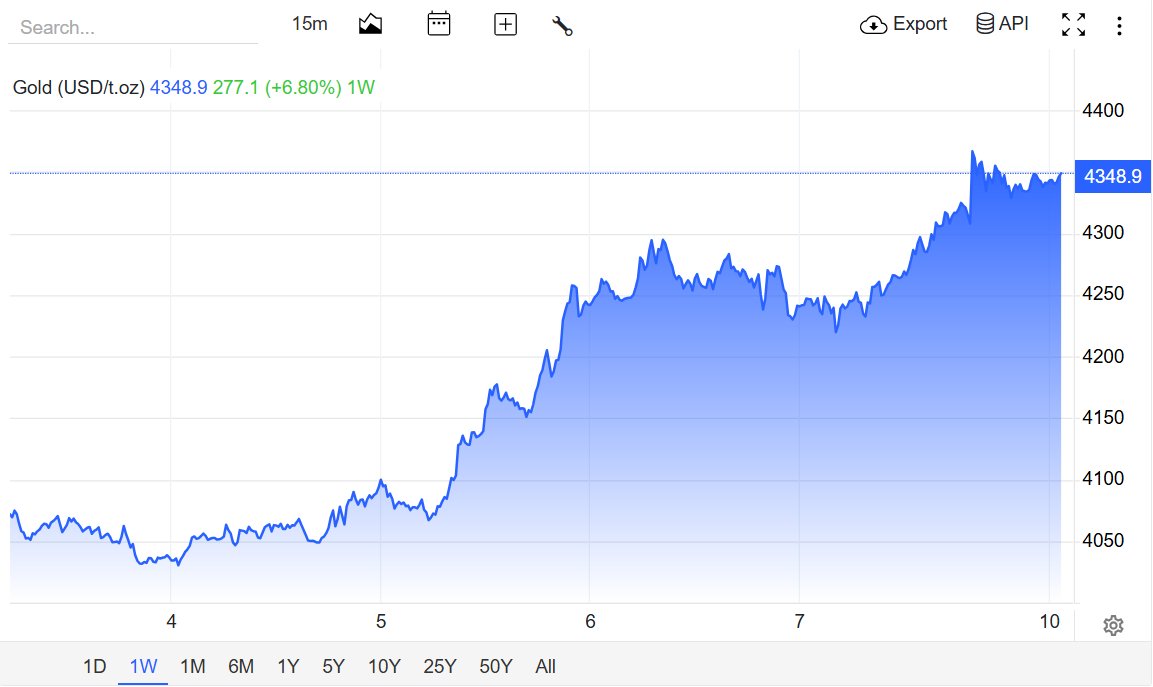Select the 1M time range
1153x687 pixels.
coord(193,666)
